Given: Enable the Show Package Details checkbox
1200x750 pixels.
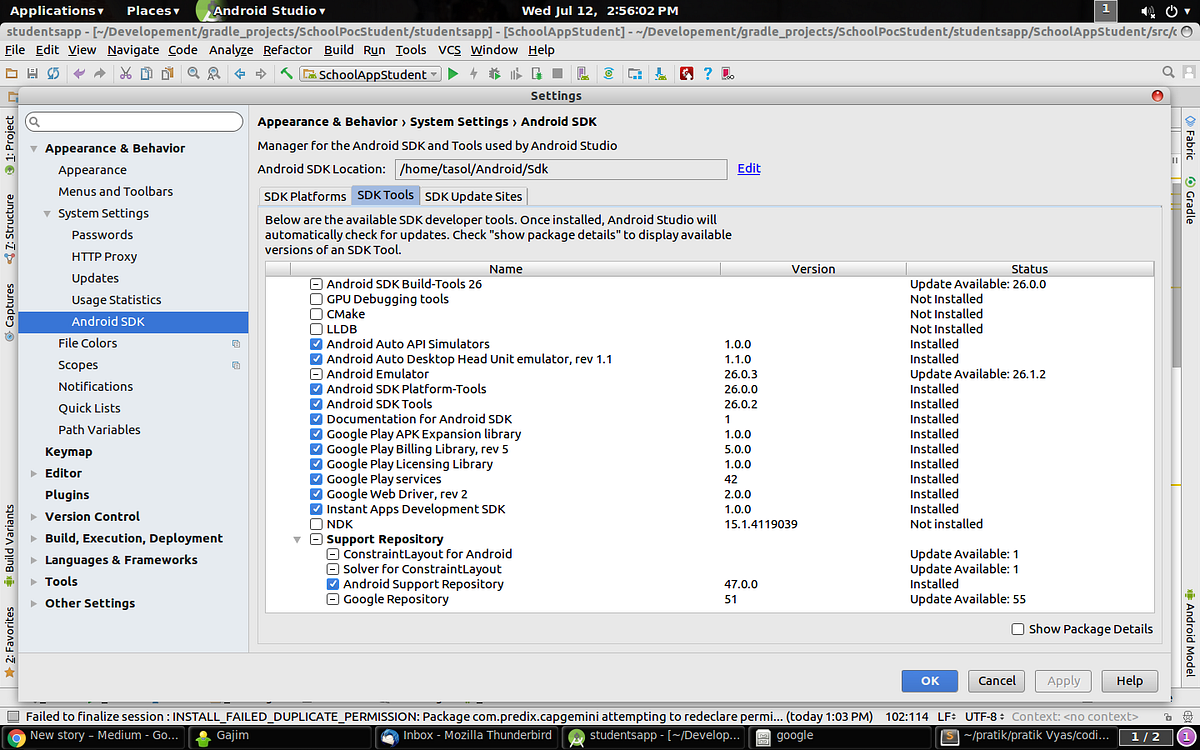Looking at the screenshot, I should pos(1018,628).
